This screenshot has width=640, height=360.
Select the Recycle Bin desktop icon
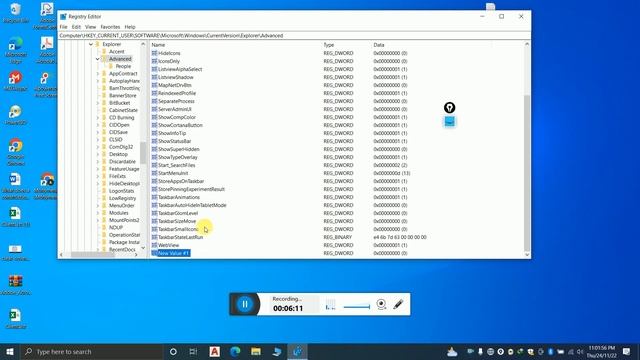pyautogui.click(x=16, y=12)
